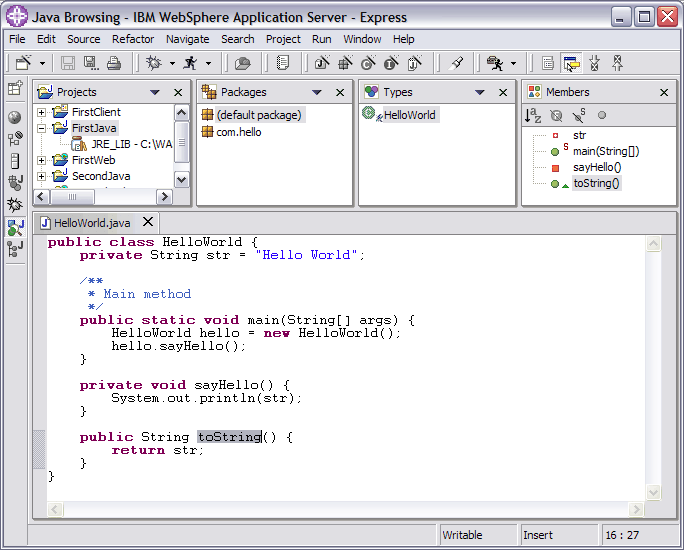Screen dimensions: 684x550
Task: Click the Writable status bar field
Action: 477,535
